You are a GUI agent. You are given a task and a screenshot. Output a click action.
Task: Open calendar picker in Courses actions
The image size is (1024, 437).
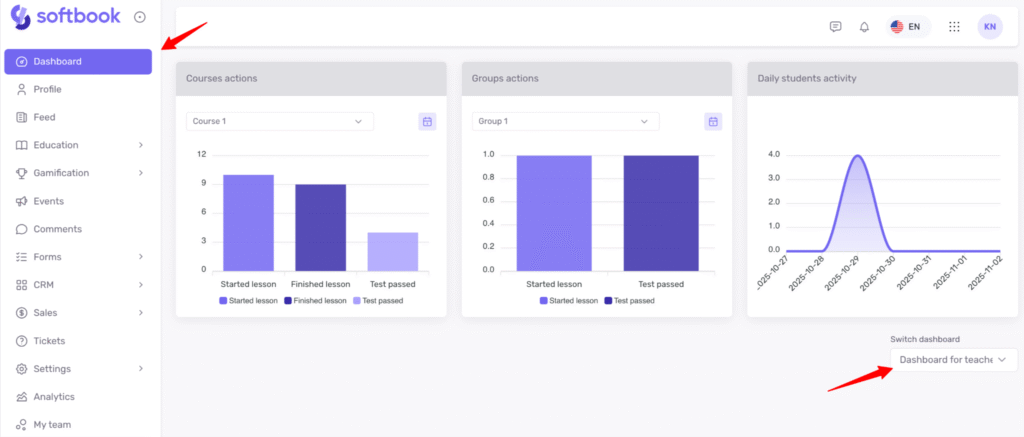tap(427, 121)
